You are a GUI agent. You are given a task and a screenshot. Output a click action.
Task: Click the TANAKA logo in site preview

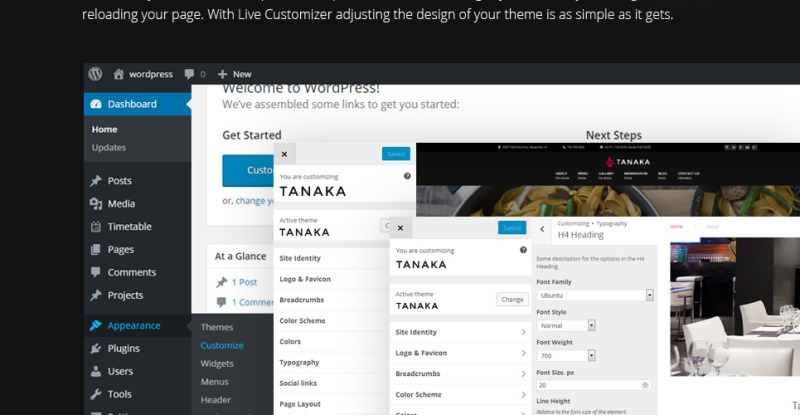628,162
